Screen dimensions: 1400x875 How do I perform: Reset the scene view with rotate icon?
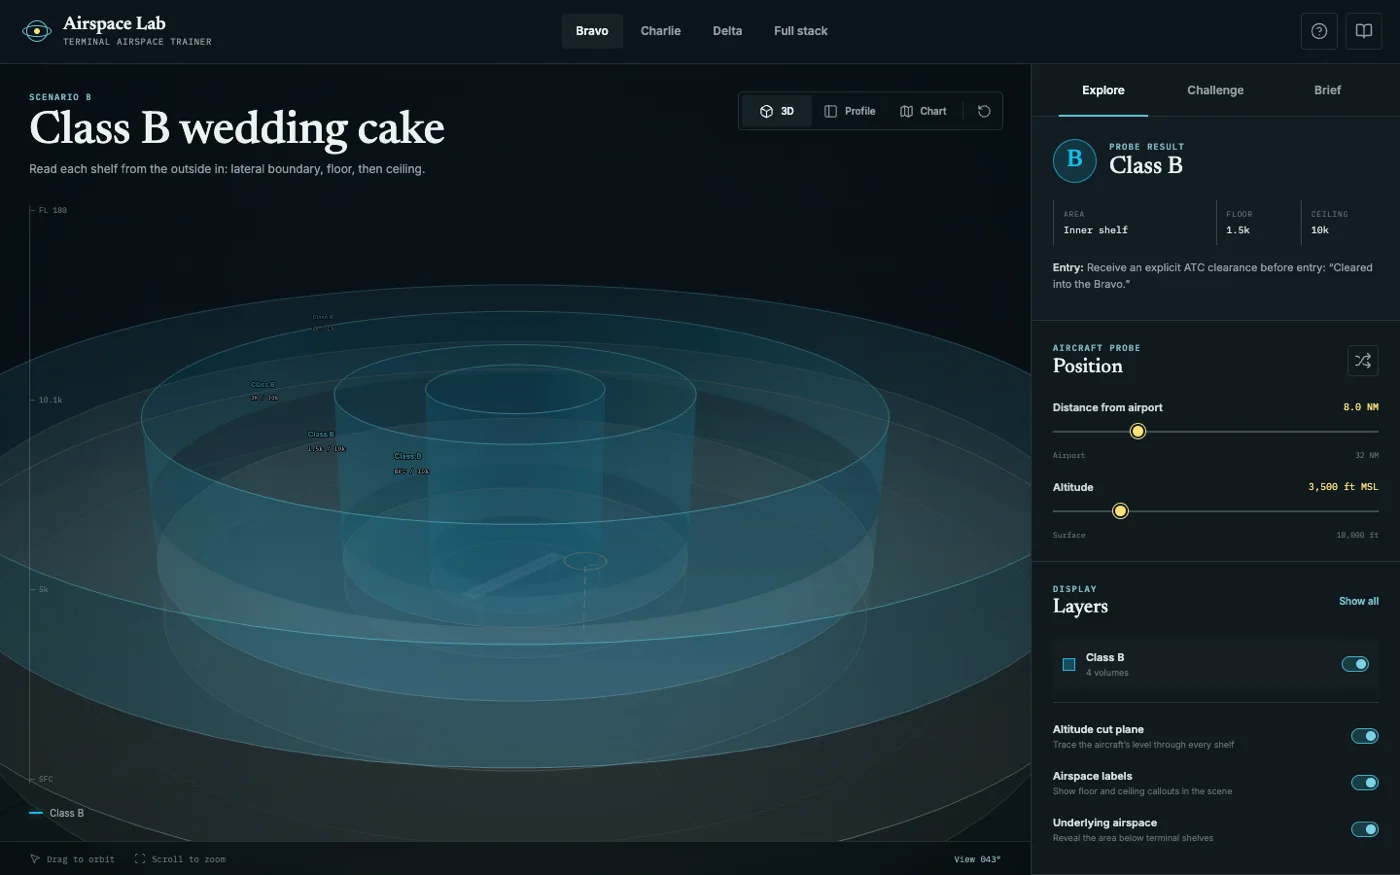coord(984,111)
